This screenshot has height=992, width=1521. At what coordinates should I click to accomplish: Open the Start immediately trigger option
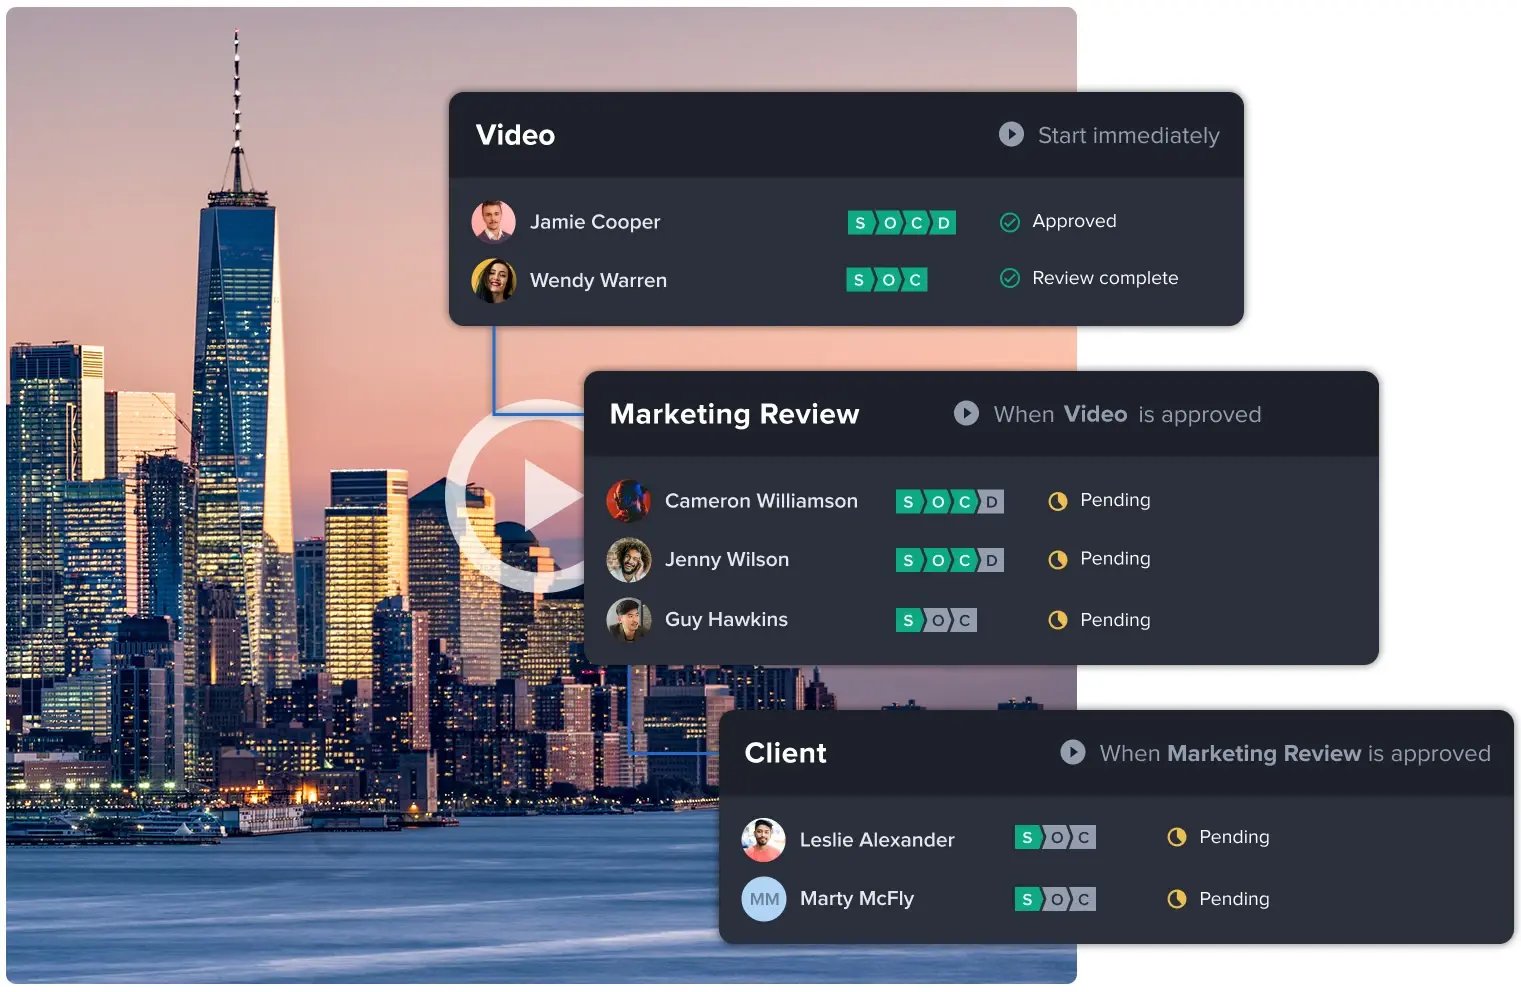point(1128,136)
